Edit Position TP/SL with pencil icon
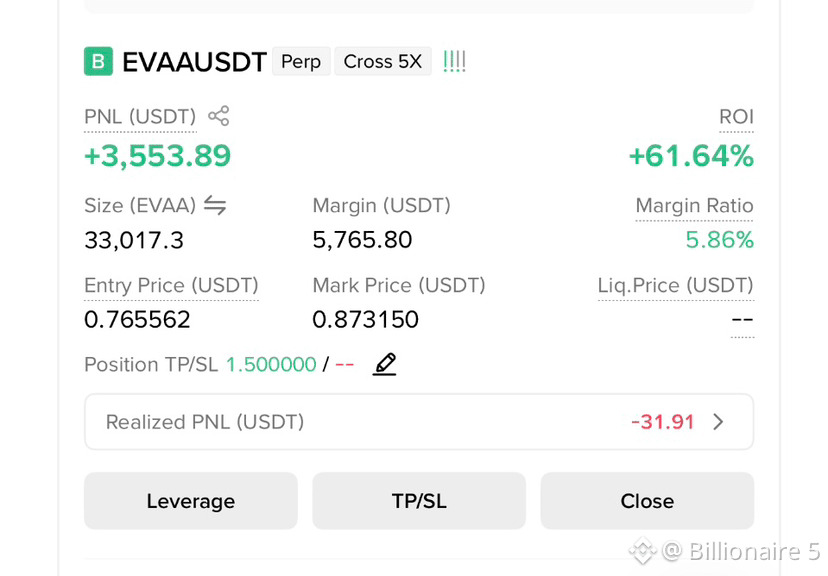The width and height of the screenshot is (828, 576). (384, 364)
